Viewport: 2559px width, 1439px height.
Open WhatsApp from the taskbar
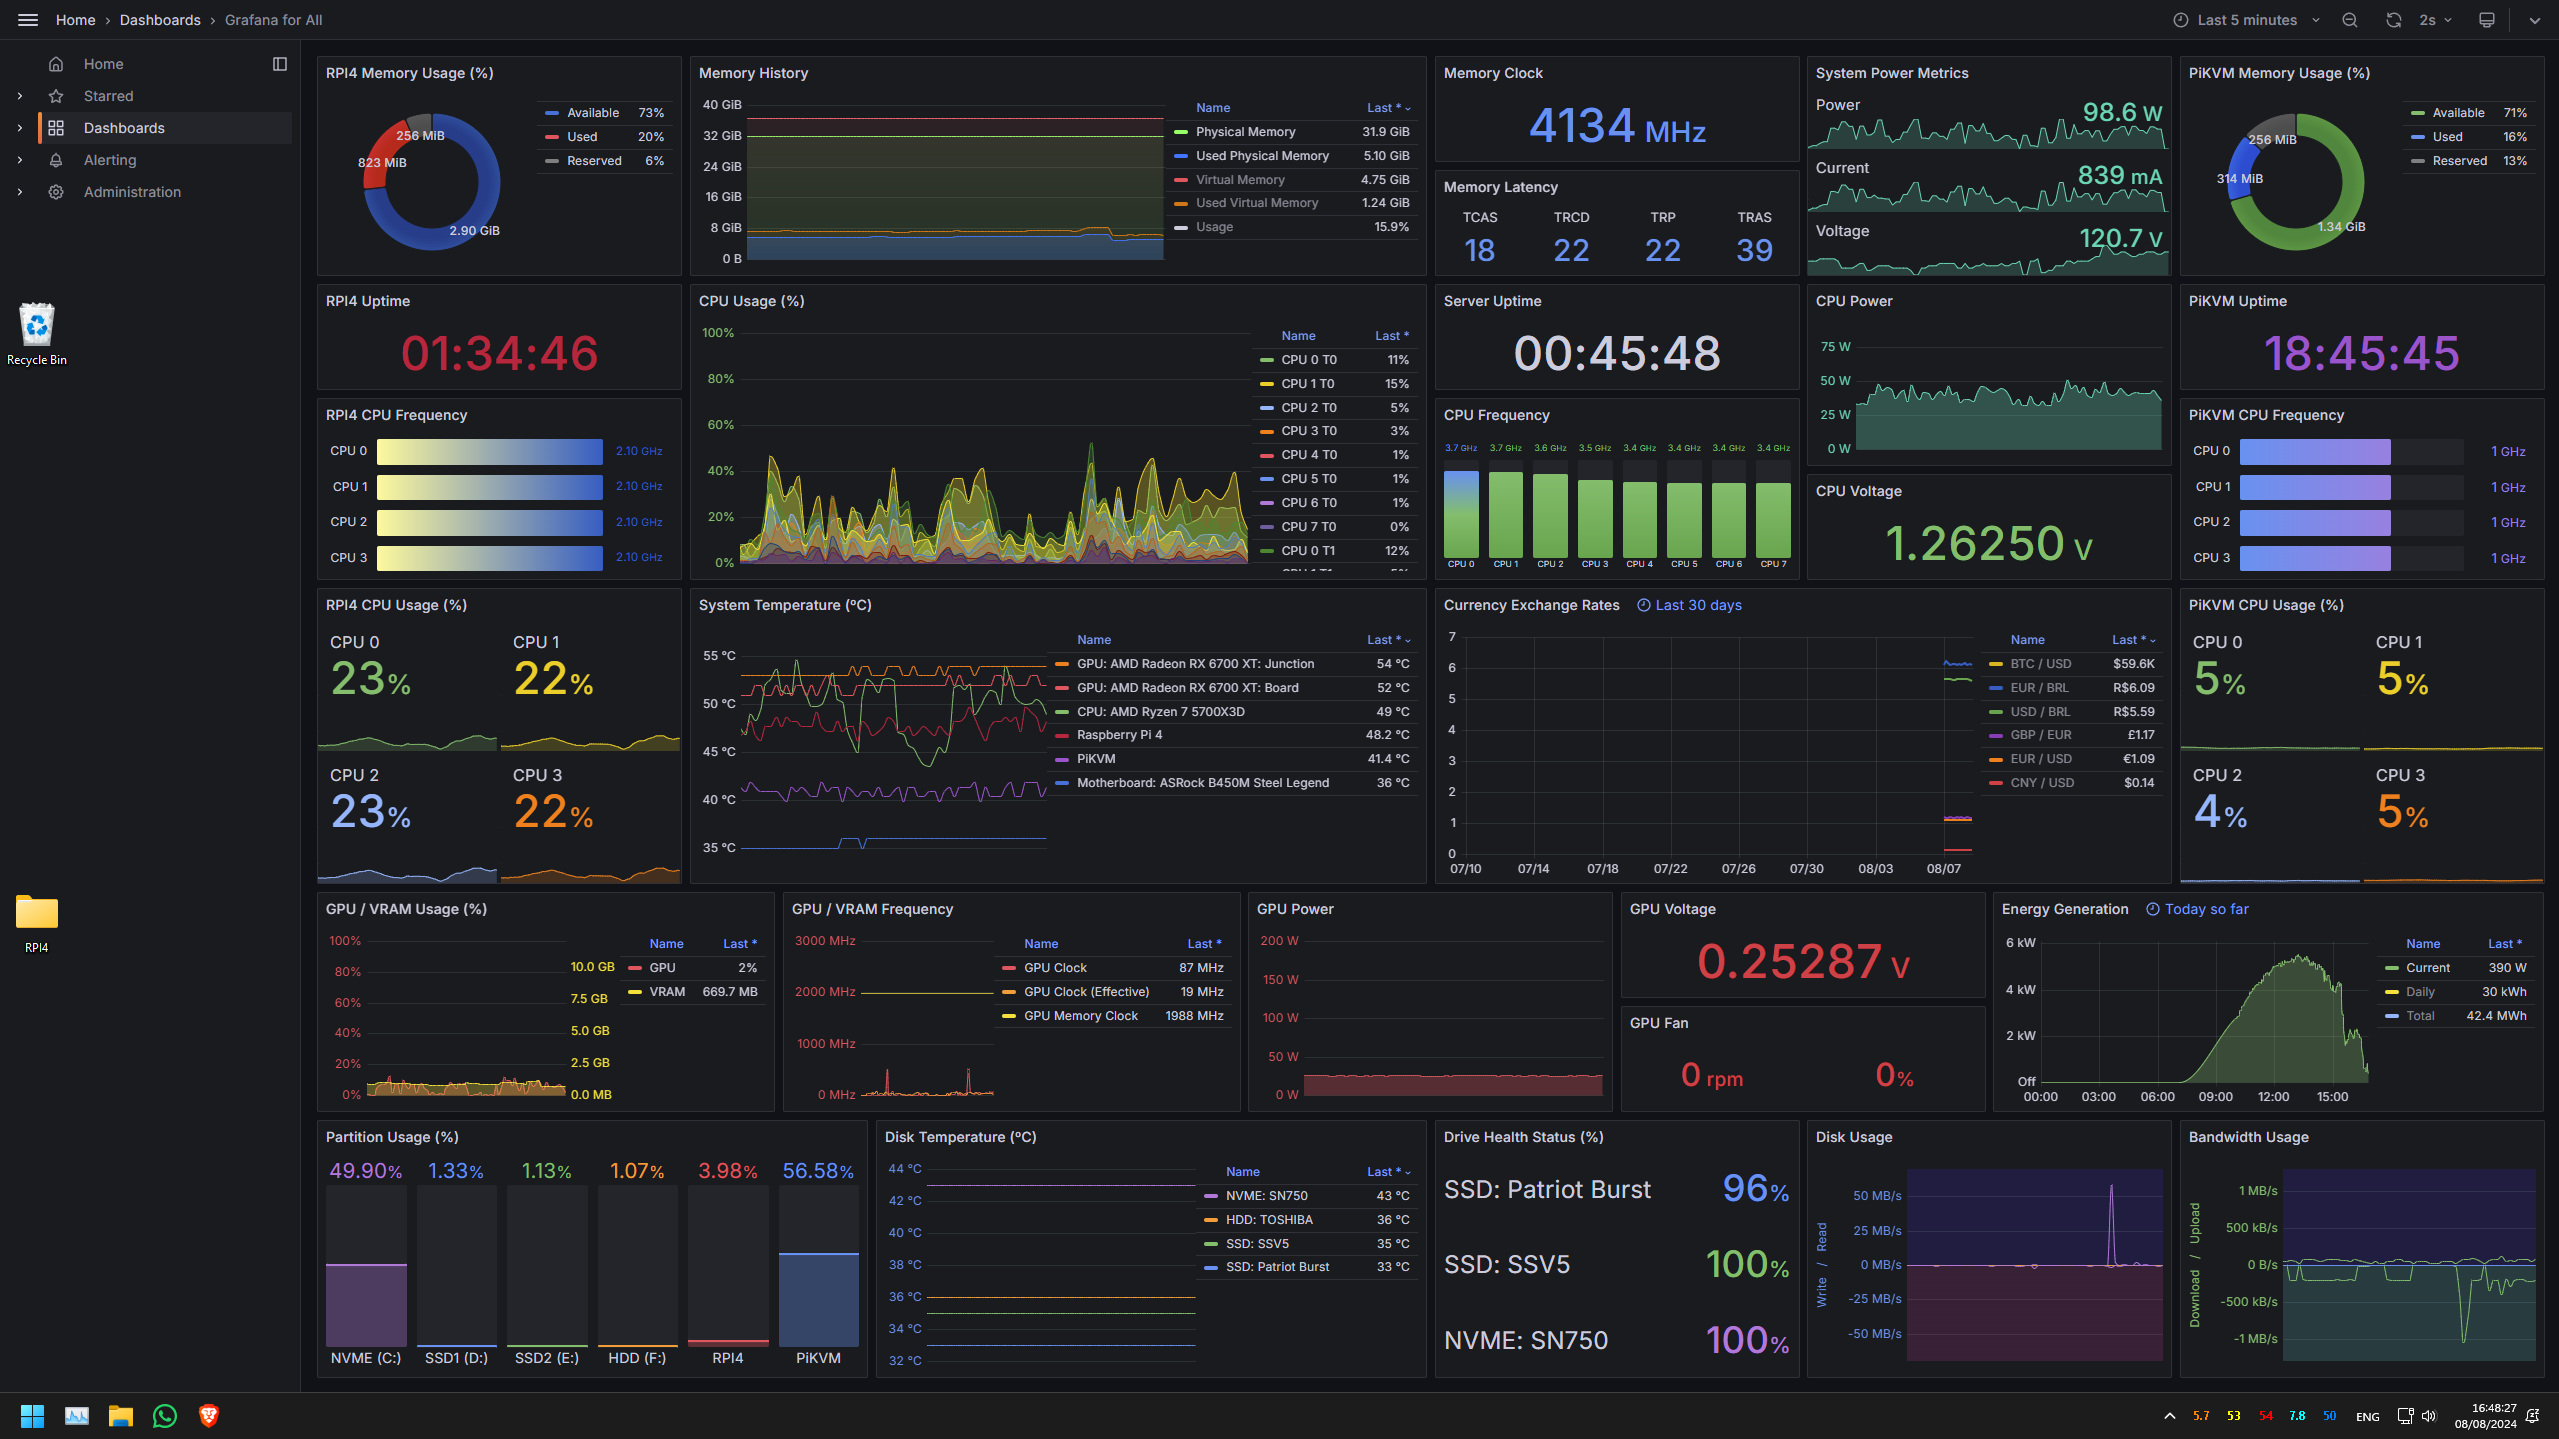165,1416
